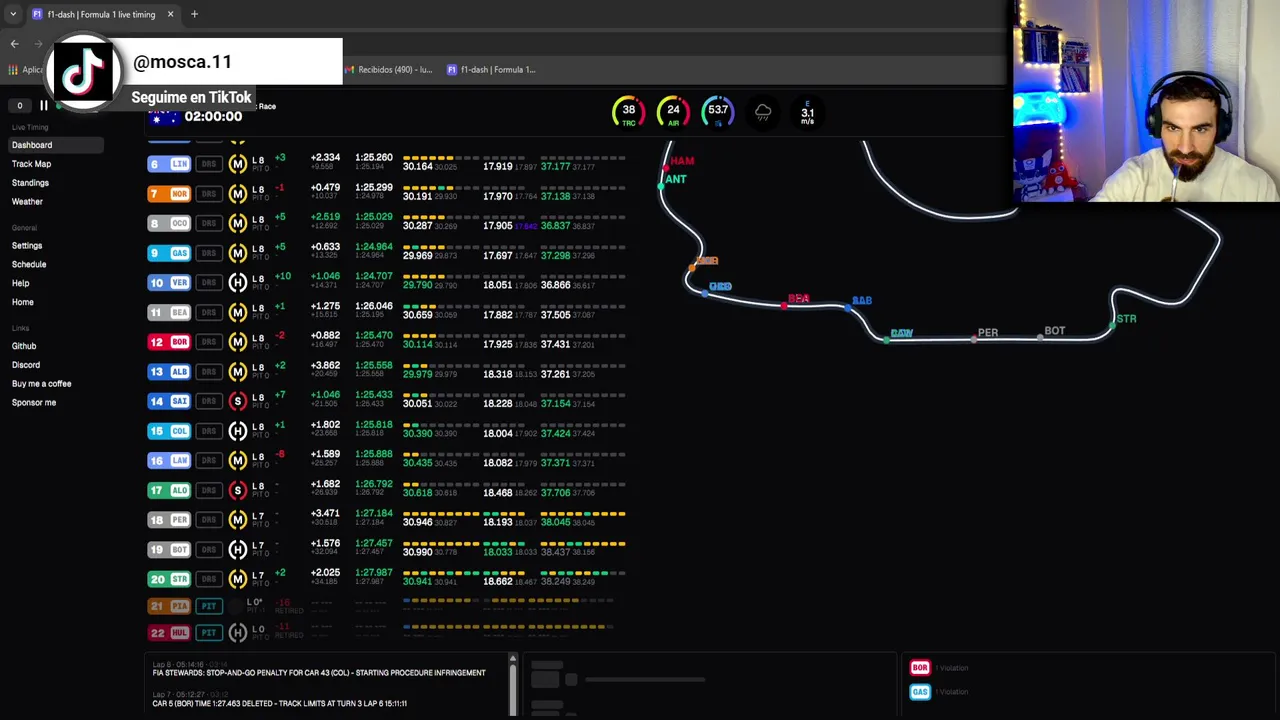Click the DRS badge in the STR row
Viewport: 1280px width, 720px height.
click(x=209, y=579)
